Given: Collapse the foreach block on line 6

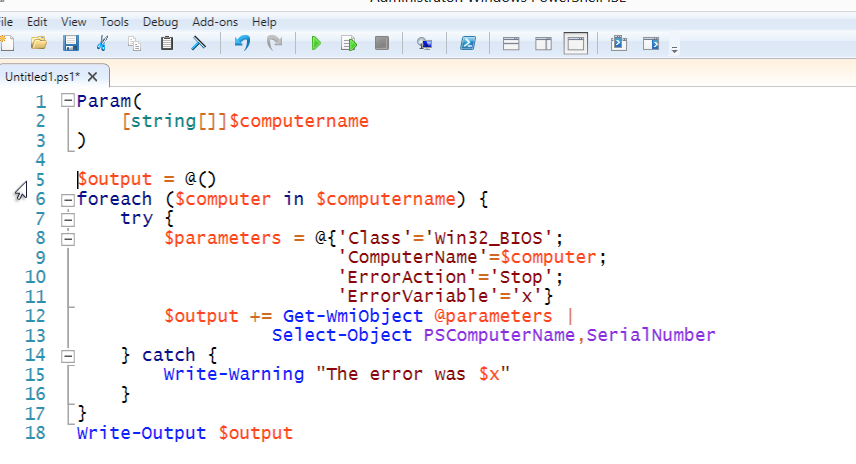Looking at the screenshot, I should tap(67, 199).
